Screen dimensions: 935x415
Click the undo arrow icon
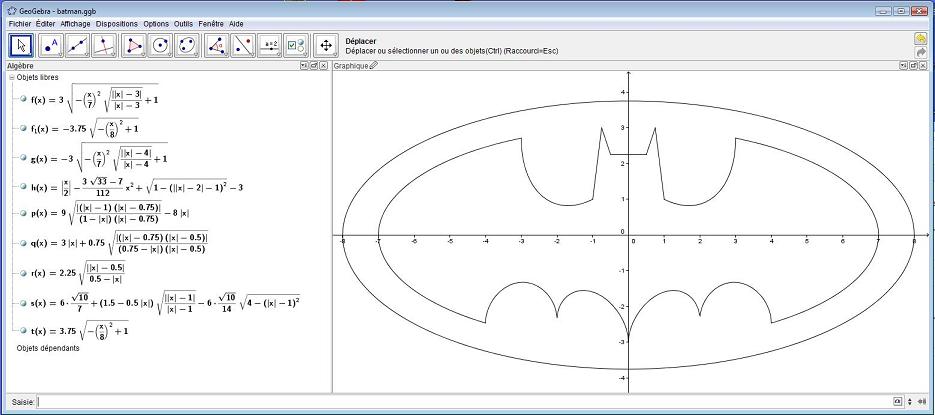pos(920,38)
